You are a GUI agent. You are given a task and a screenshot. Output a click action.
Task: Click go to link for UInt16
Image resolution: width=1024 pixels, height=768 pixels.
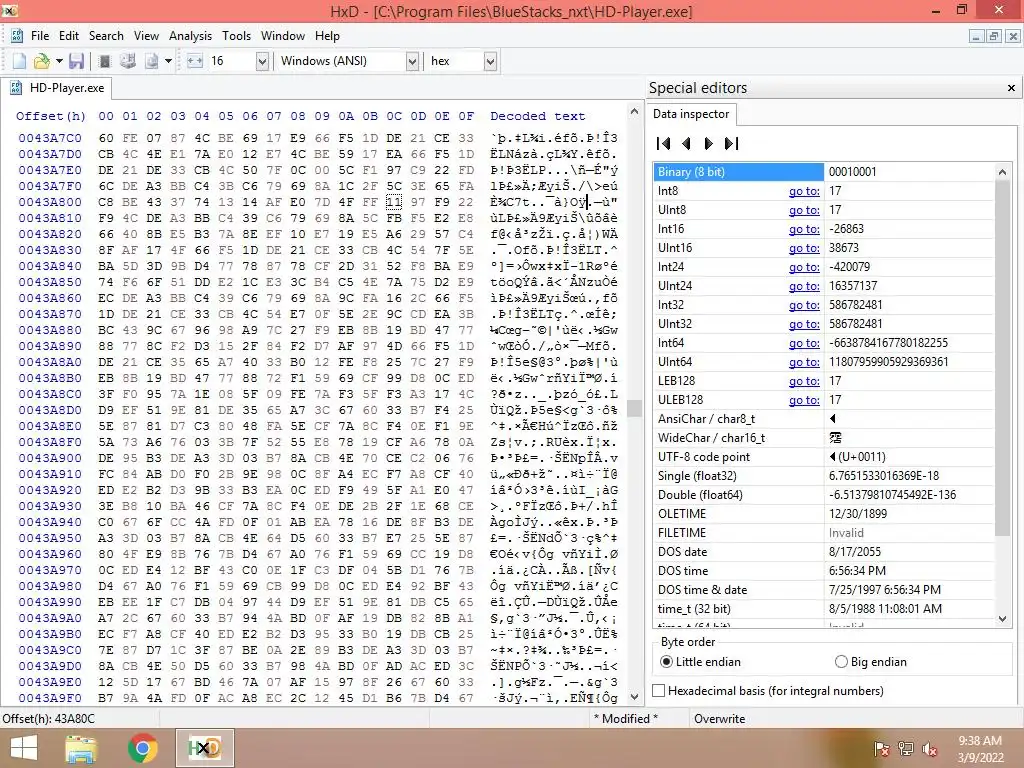tap(804, 248)
